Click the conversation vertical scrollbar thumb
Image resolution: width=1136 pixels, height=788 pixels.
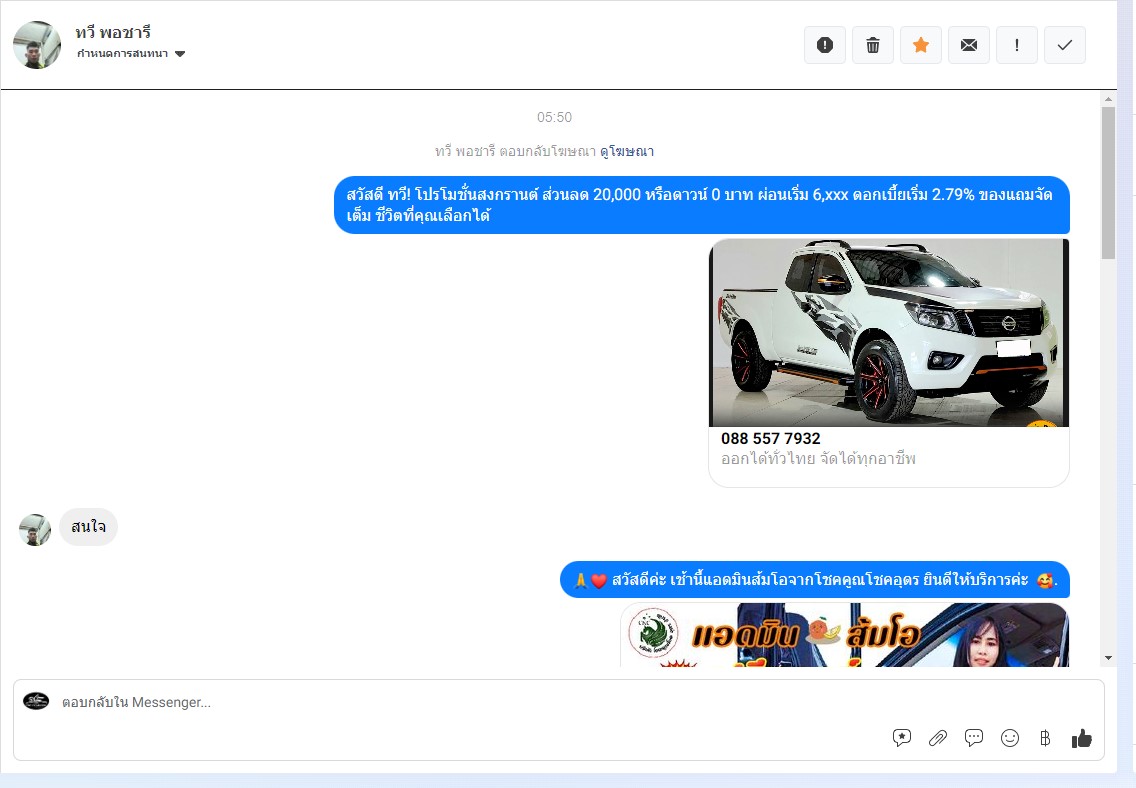tap(1108, 183)
